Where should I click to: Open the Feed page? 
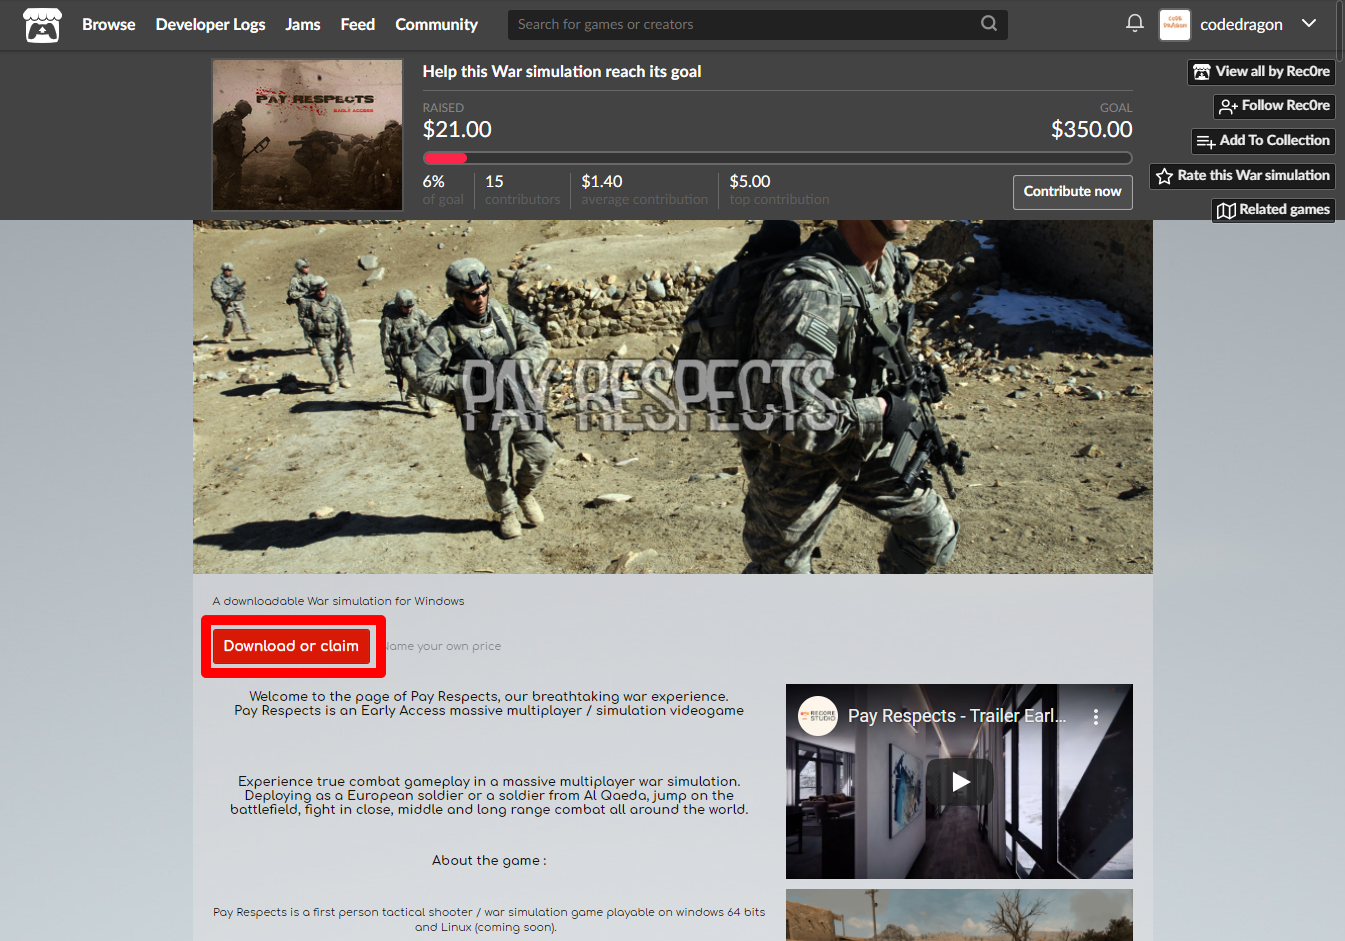pos(357,25)
